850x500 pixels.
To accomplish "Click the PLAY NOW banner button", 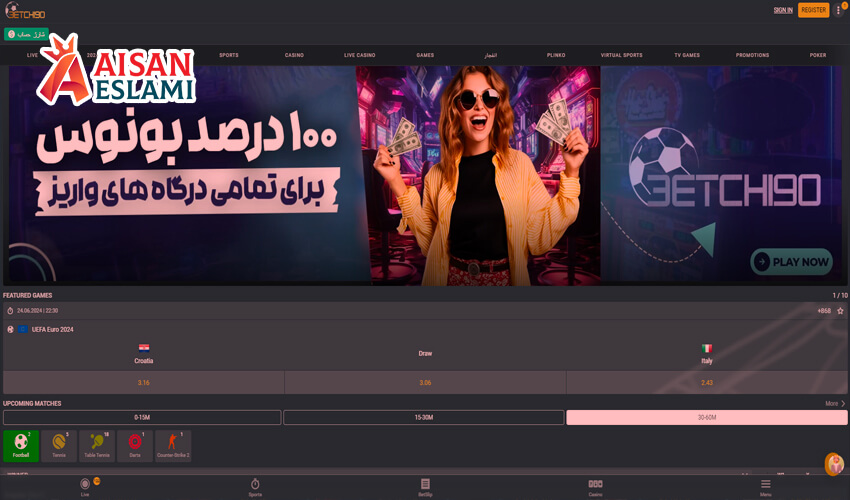I will (791, 262).
